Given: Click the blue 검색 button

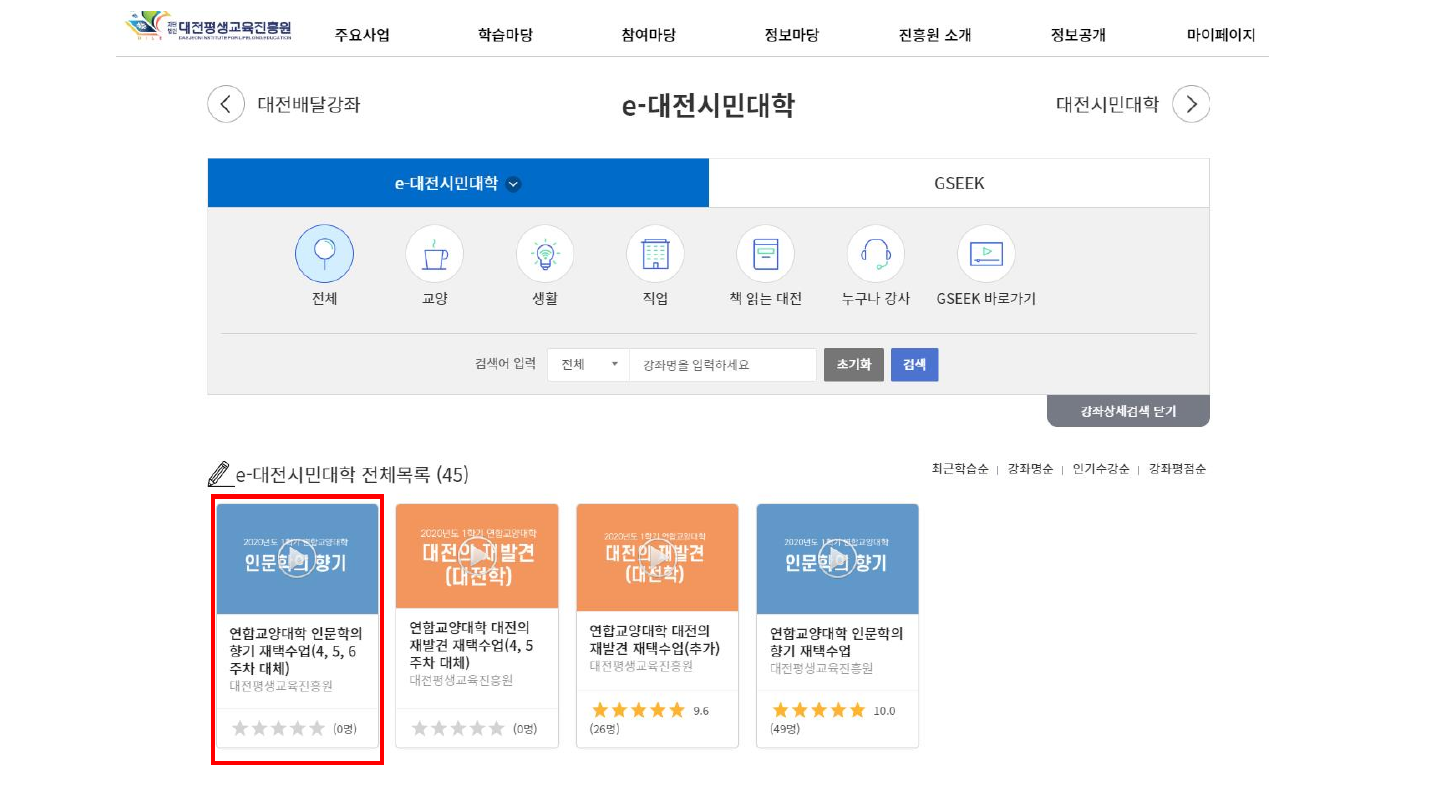Looking at the screenshot, I should 914,365.
